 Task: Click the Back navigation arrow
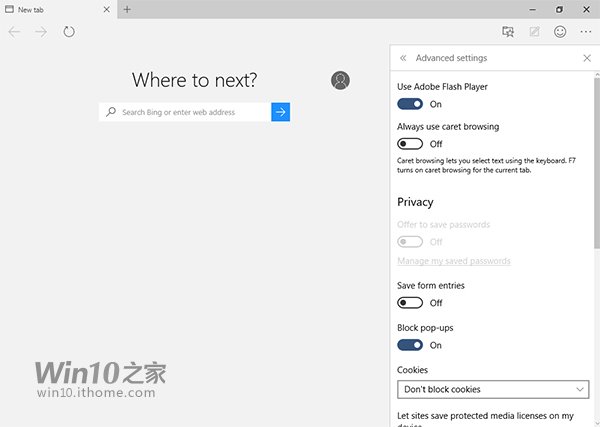coord(14,32)
